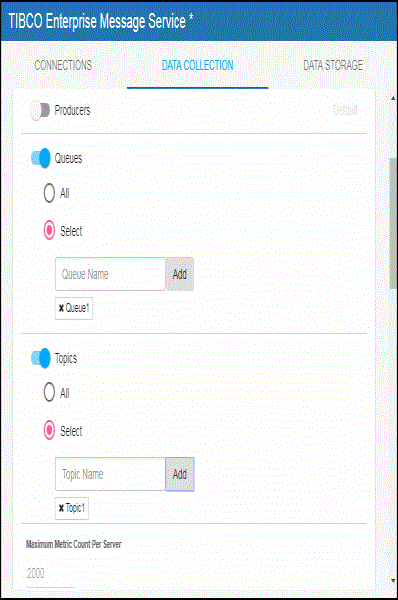Click the DATA COLLECTION tab
Image resolution: width=398 pixels, height=600 pixels.
point(197,65)
